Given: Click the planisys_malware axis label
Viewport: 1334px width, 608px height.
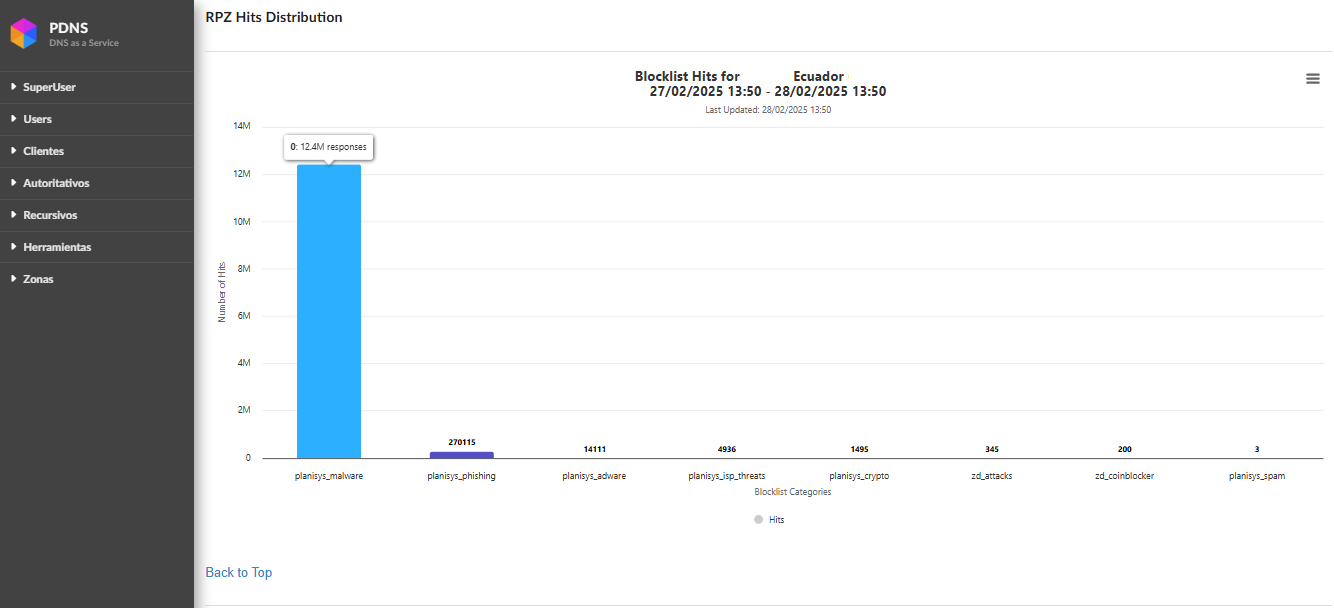Looking at the screenshot, I should pos(329,476).
